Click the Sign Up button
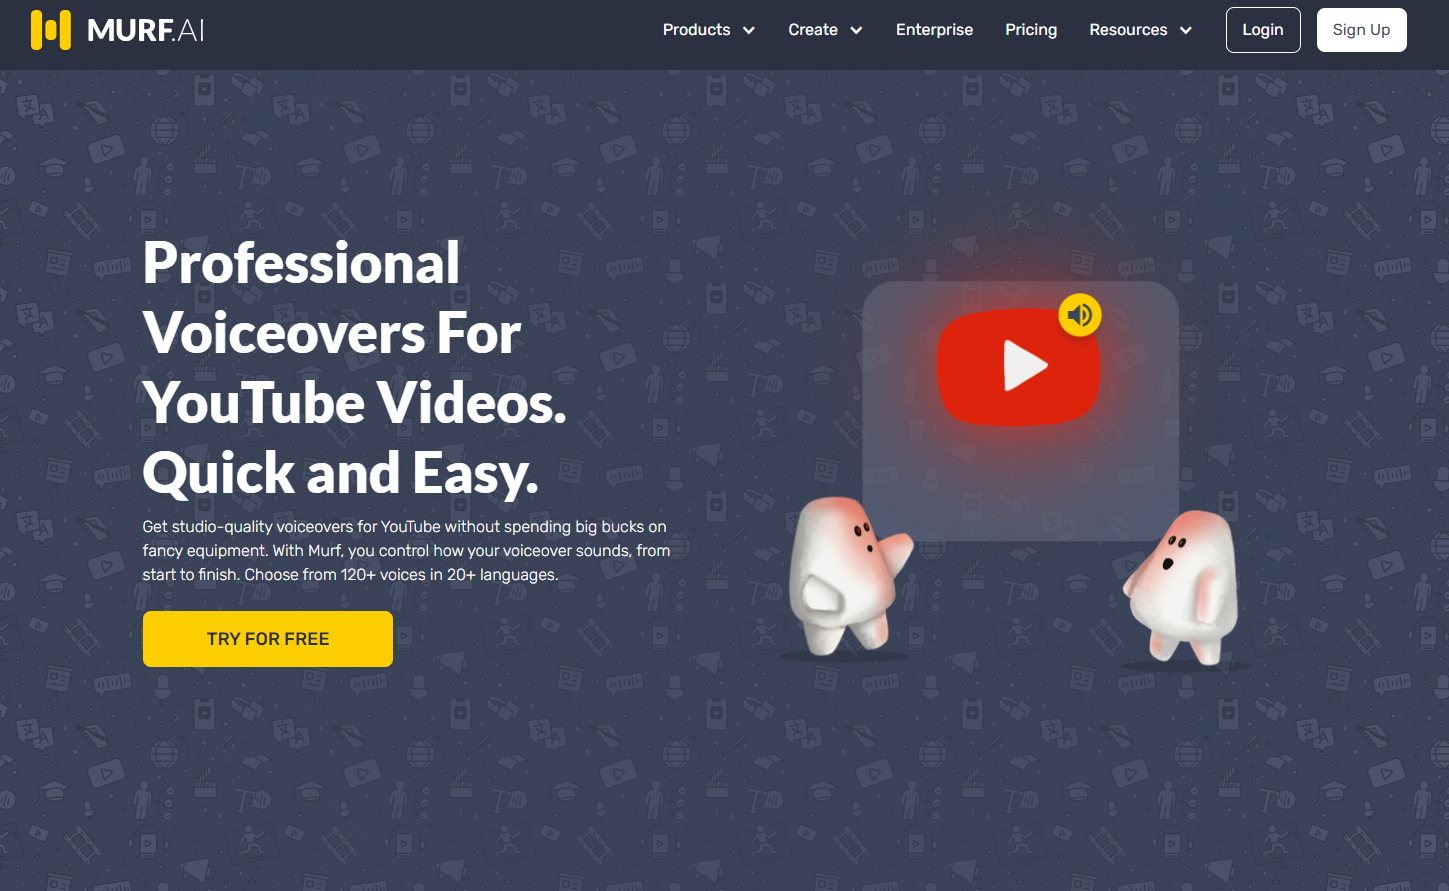This screenshot has height=891, width=1449. (1361, 30)
